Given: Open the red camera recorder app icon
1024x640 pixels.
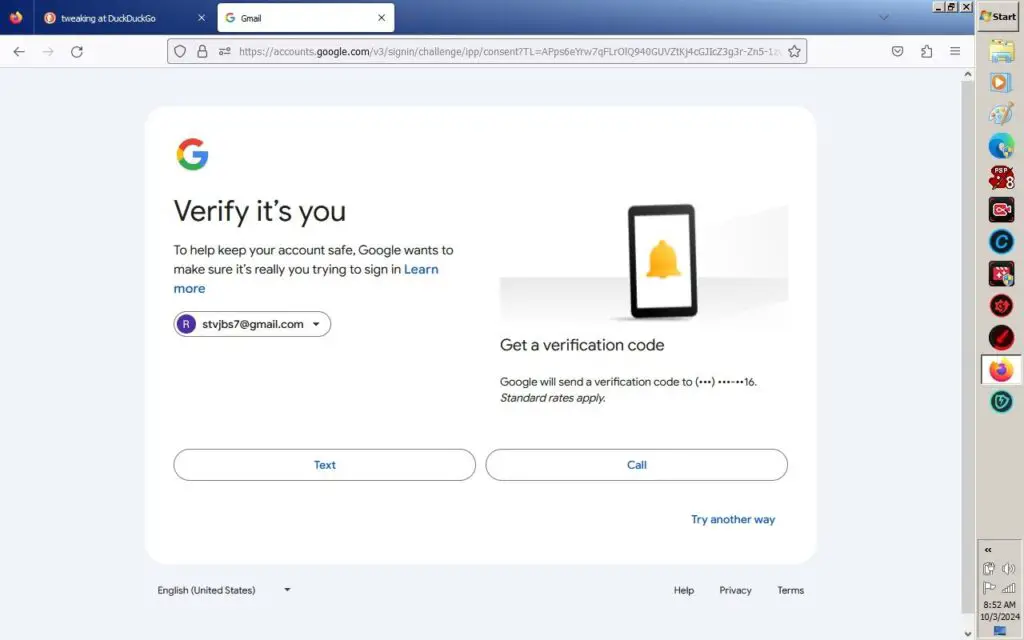Looking at the screenshot, I should (1001, 210).
